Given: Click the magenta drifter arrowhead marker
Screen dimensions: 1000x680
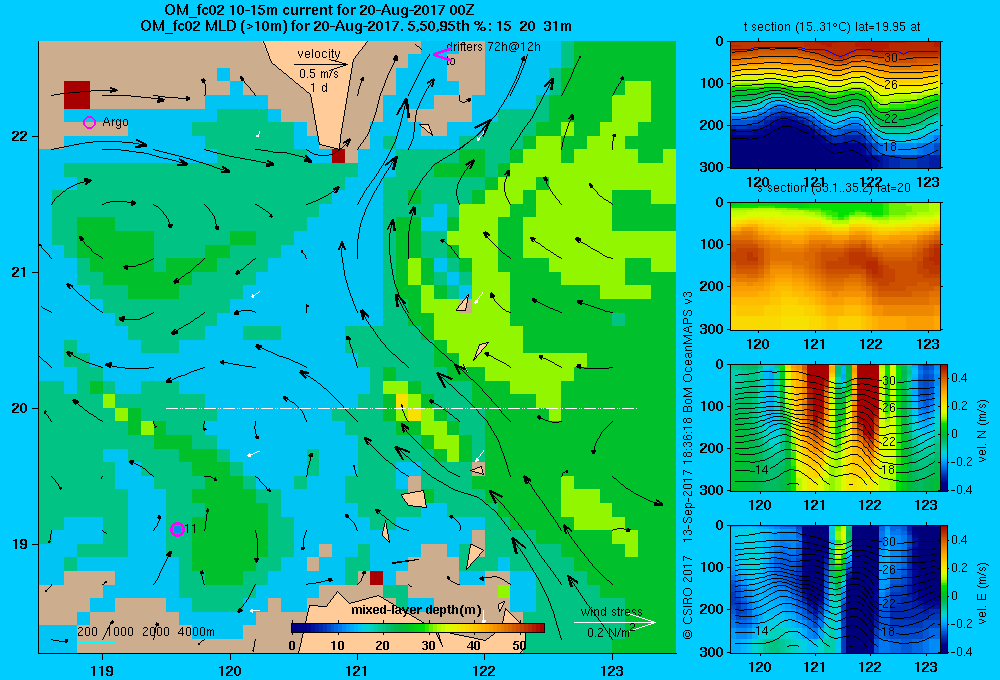Looking at the screenshot, I should click(443, 55).
